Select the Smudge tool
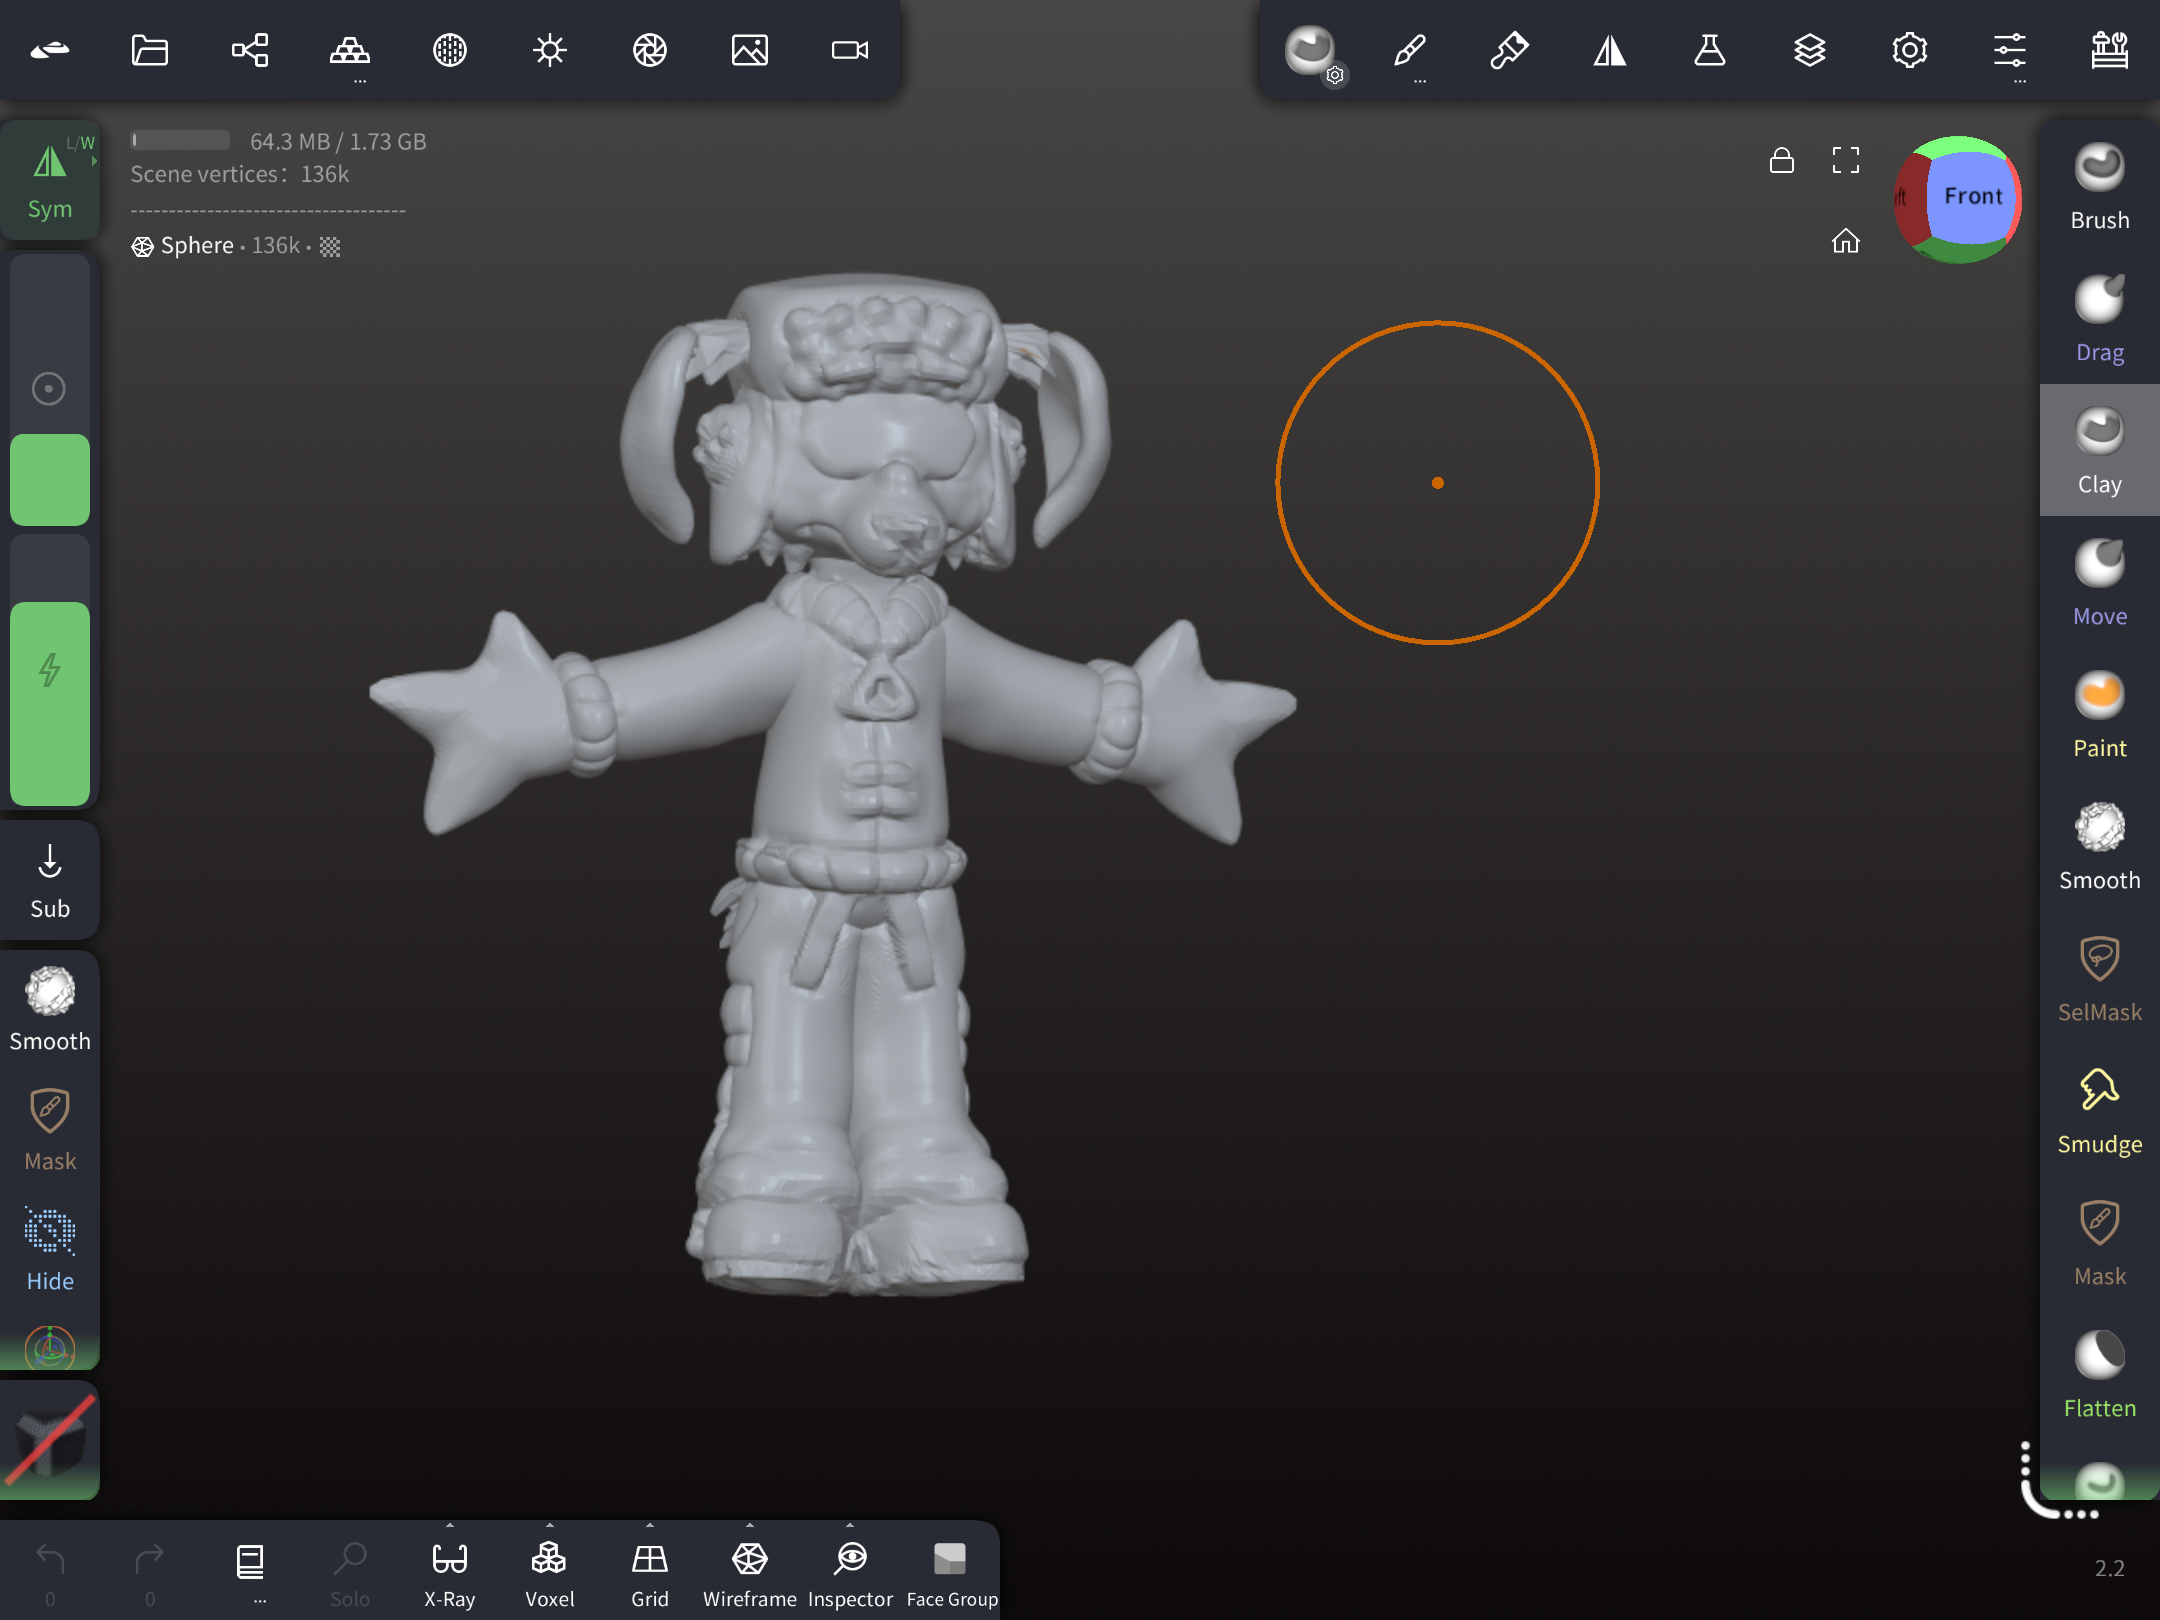The width and height of the screenshot is (2160, 1620). (x=2099, y=1110)
